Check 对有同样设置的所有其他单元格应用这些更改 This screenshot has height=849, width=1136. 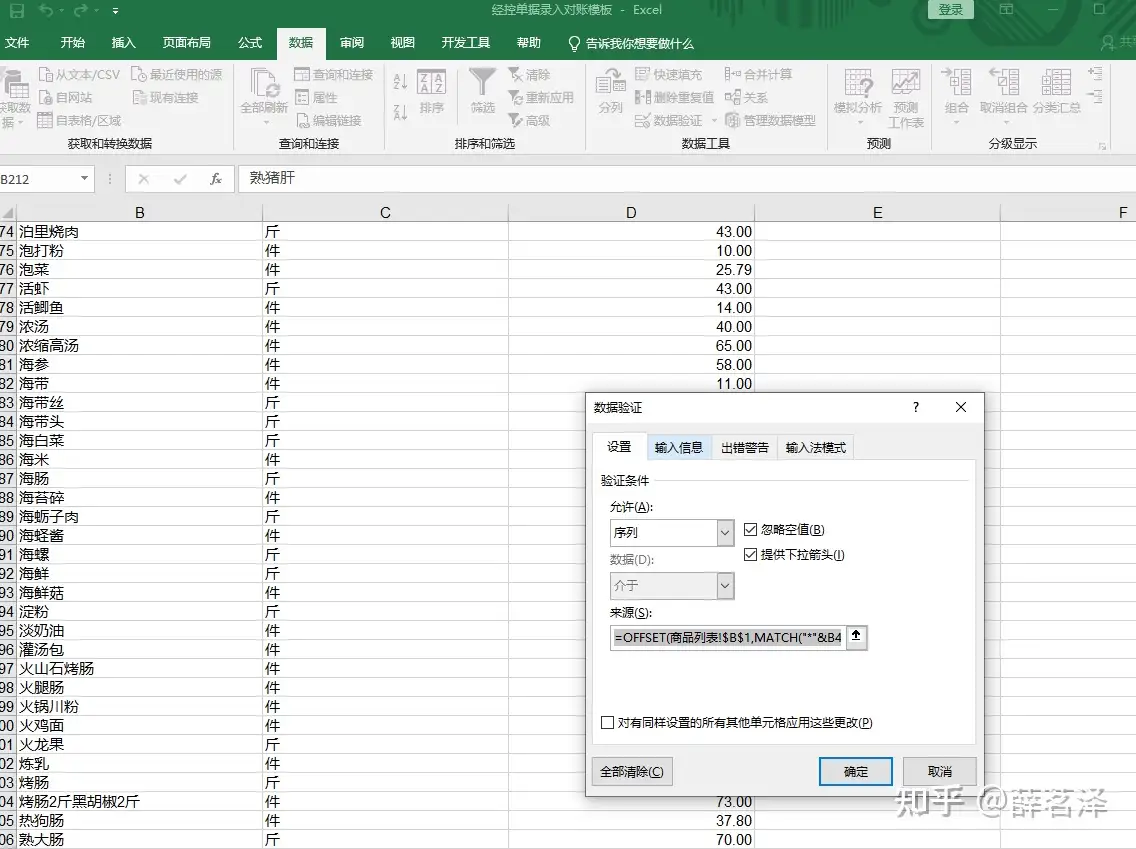[x=607, y=722]
